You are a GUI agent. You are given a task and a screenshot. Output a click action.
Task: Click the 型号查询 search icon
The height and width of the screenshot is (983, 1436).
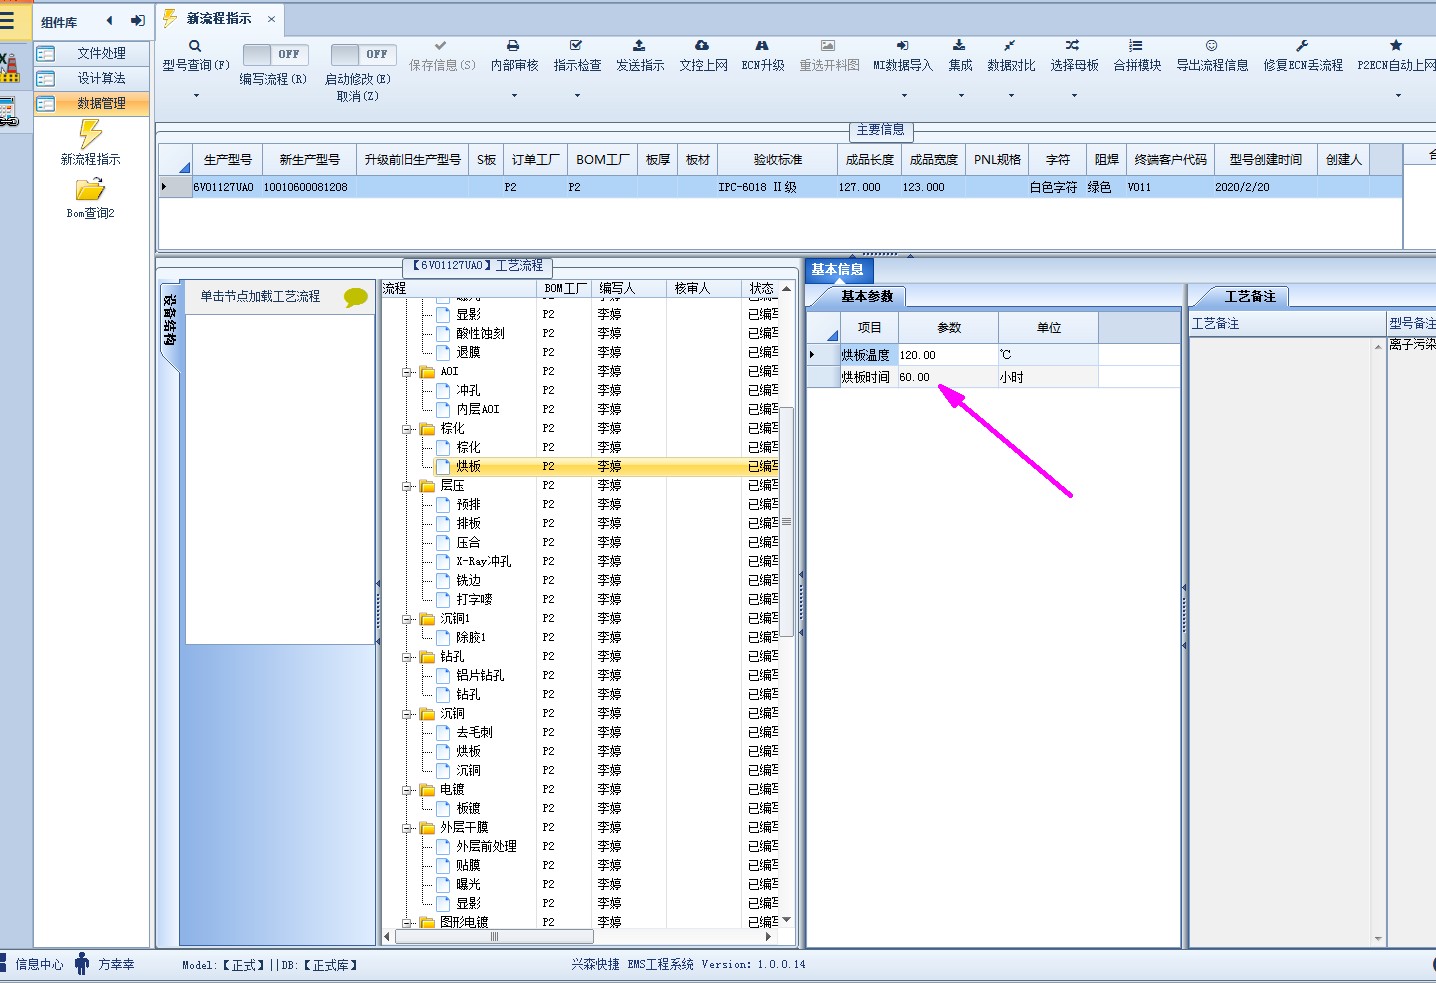[195, 46]
